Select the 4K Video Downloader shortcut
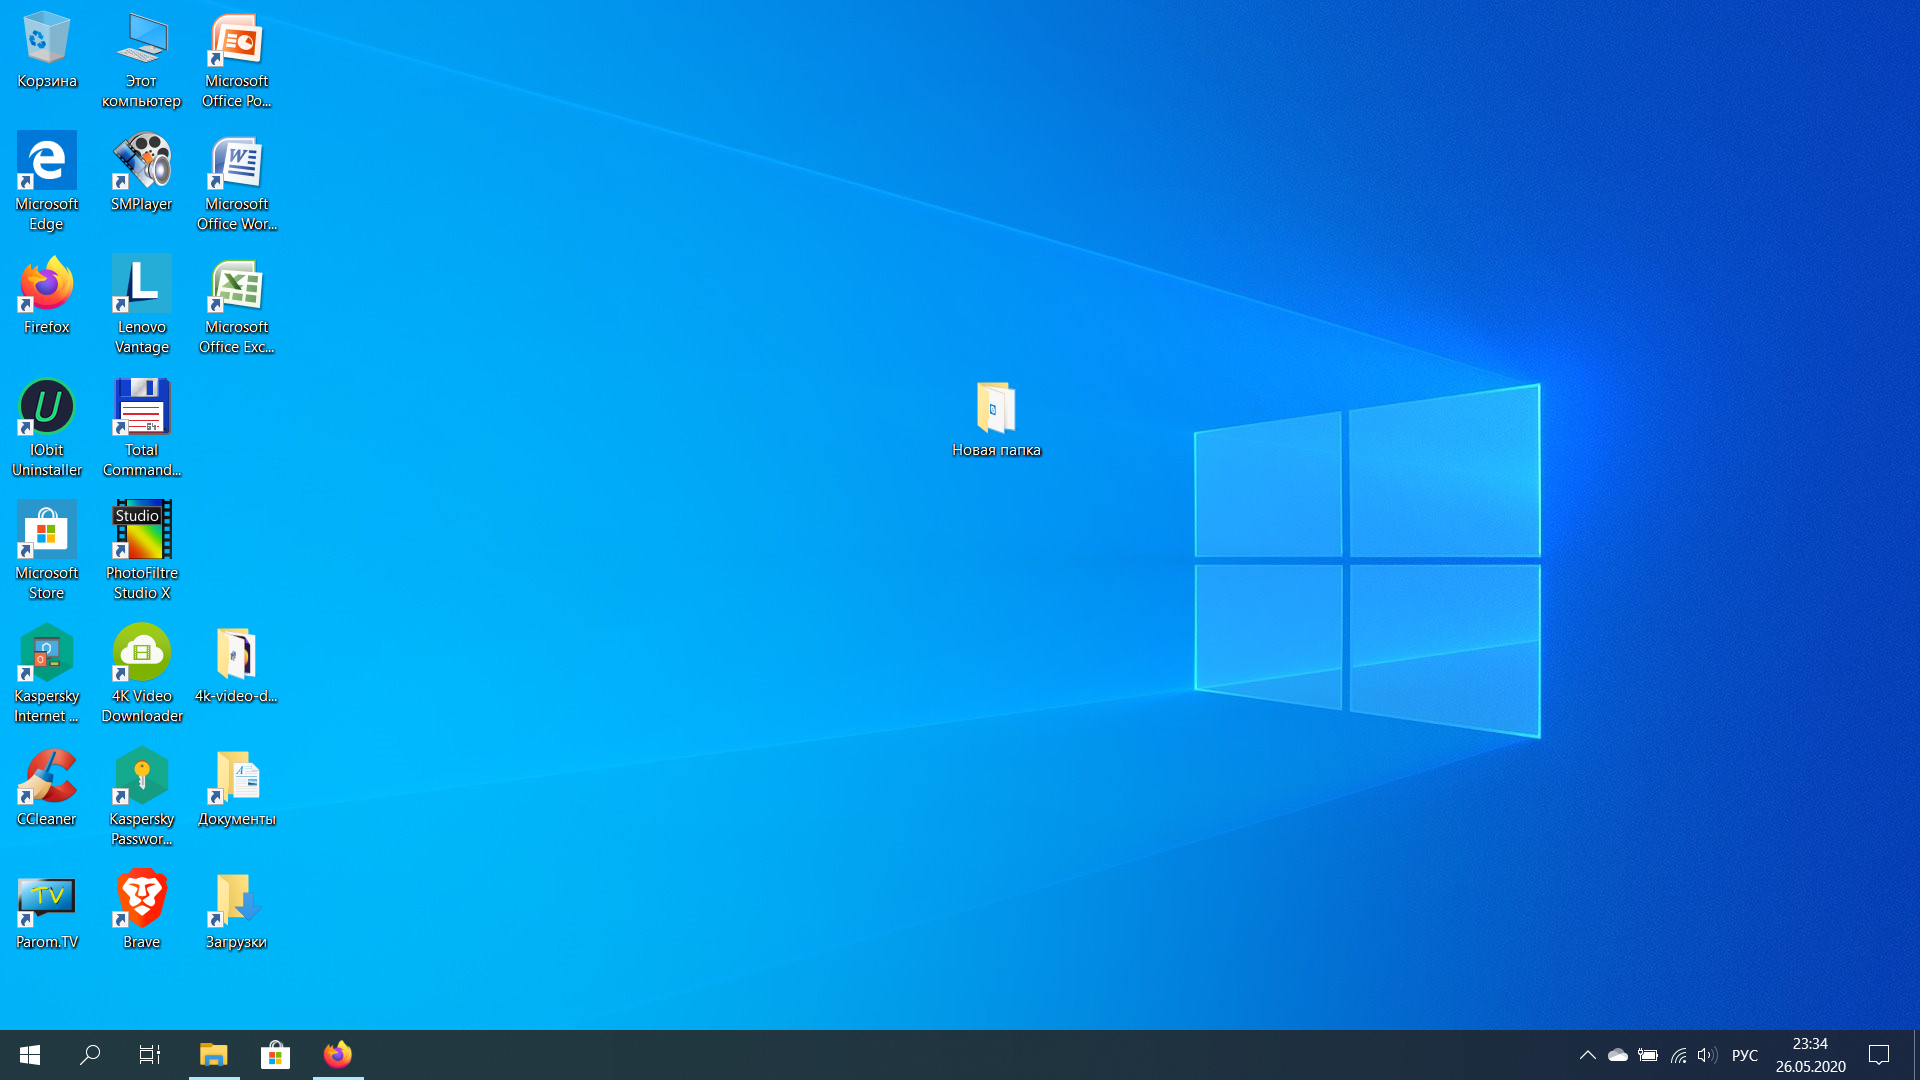1920x1080 pixels. (x=141, y=675)
